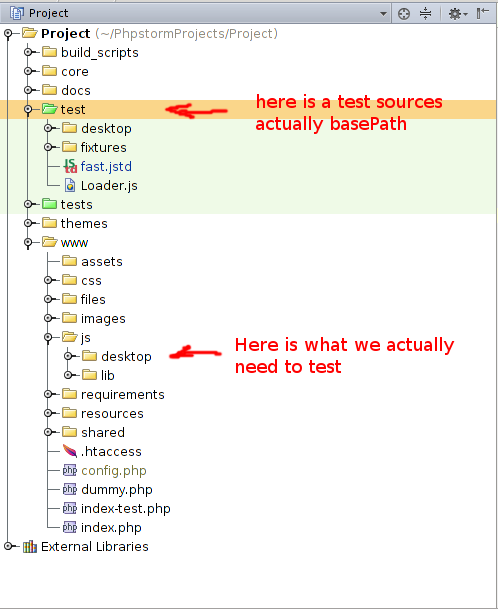Expand the core folder
The width and height of the screenshot is (498, 609).
pos(28,71)
